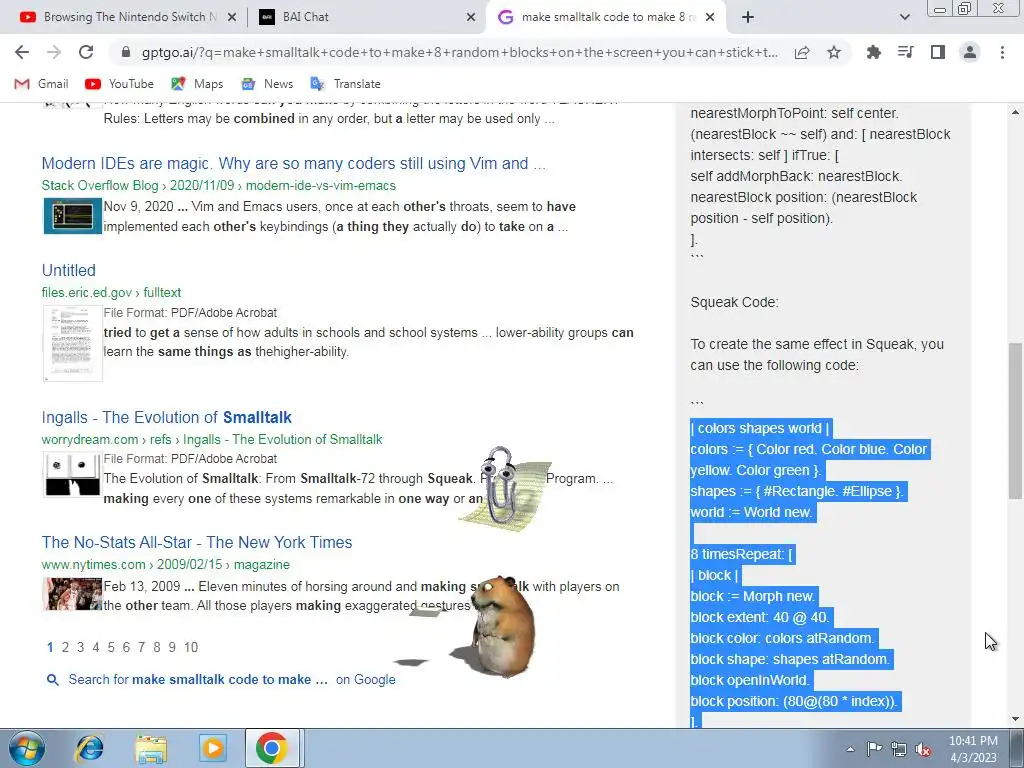This screenshot has height=768, width=1024.
Task: Close the BAI Chat tab
Action: tap(471, 17)
